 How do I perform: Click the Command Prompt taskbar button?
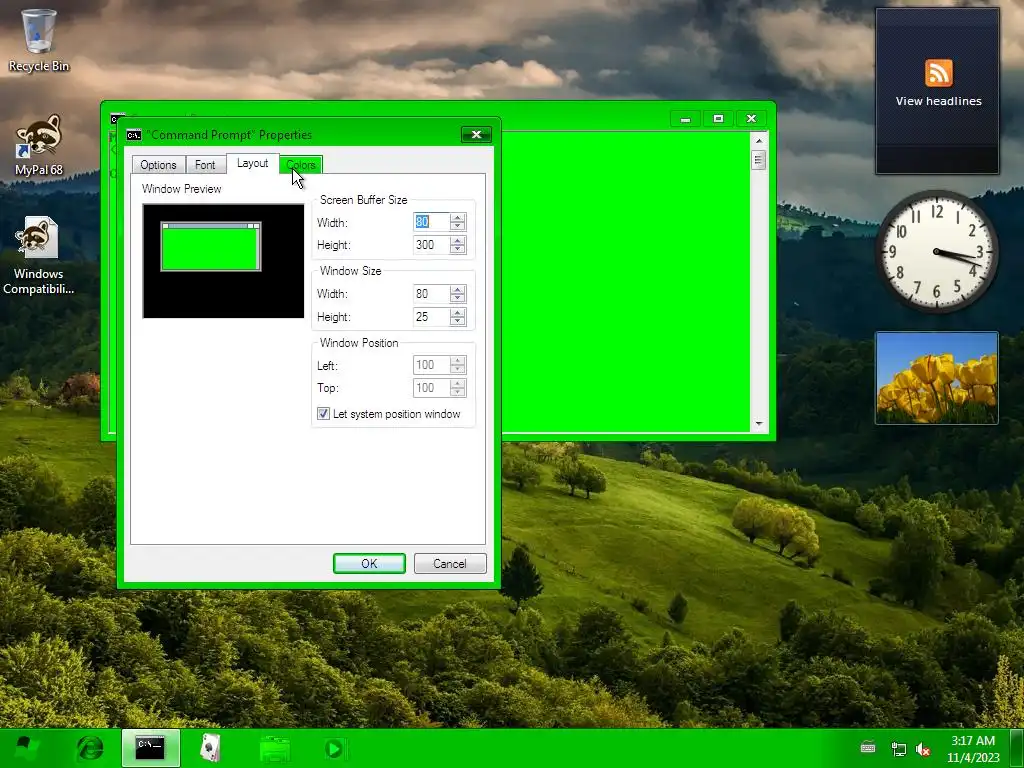[x=151, y=748]
